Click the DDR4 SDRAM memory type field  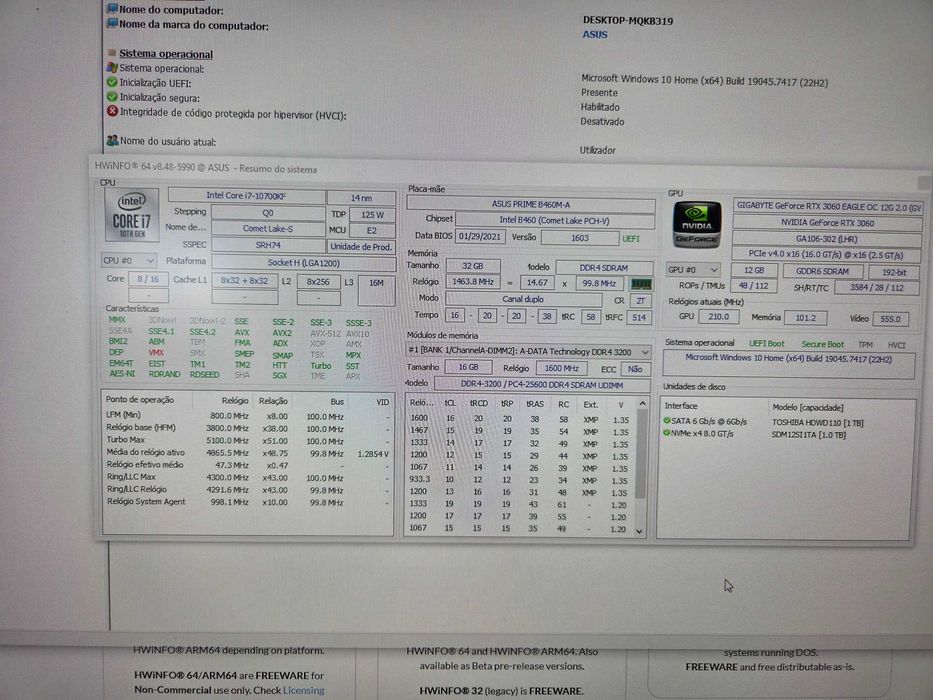pos(603,268)
